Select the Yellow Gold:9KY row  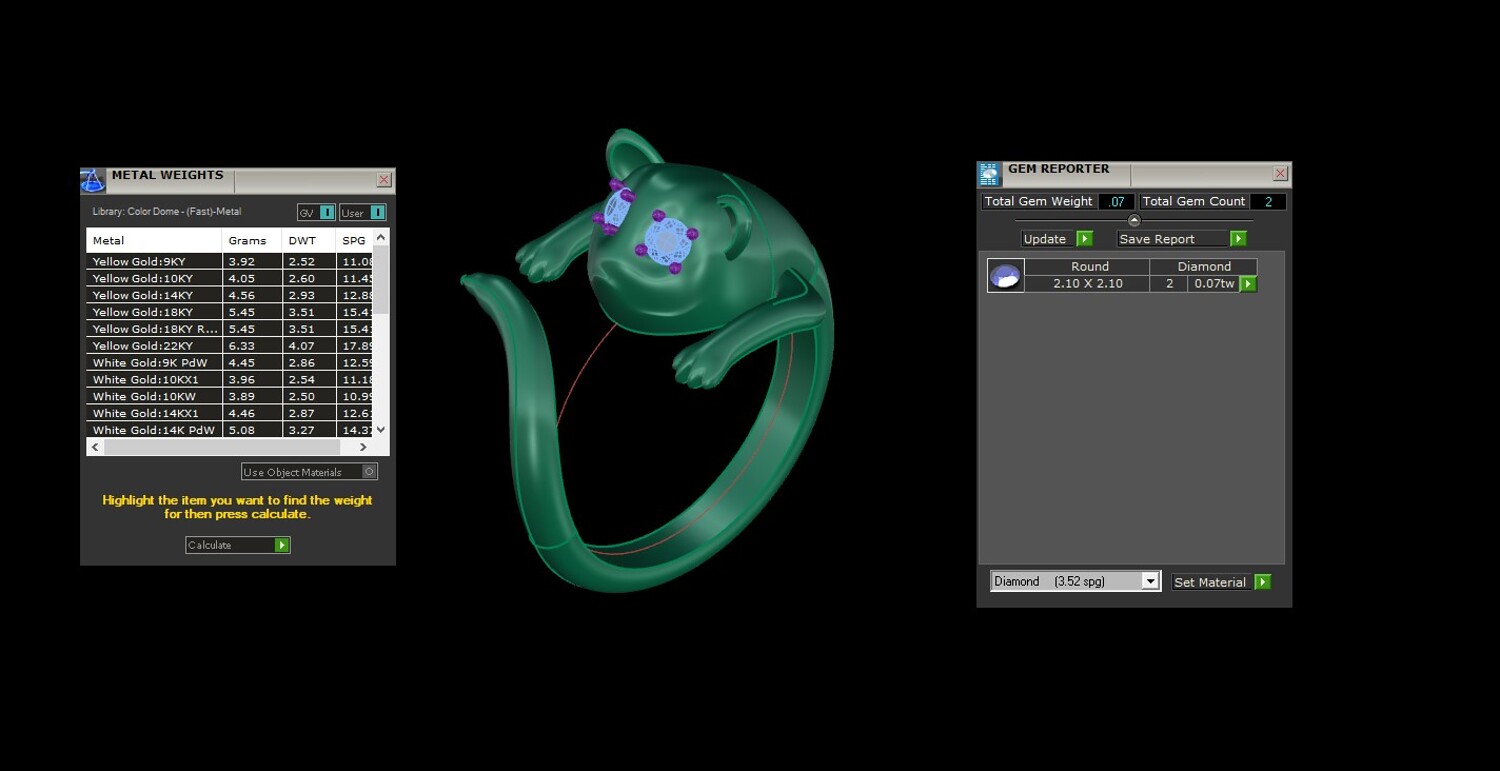(230, 262)
